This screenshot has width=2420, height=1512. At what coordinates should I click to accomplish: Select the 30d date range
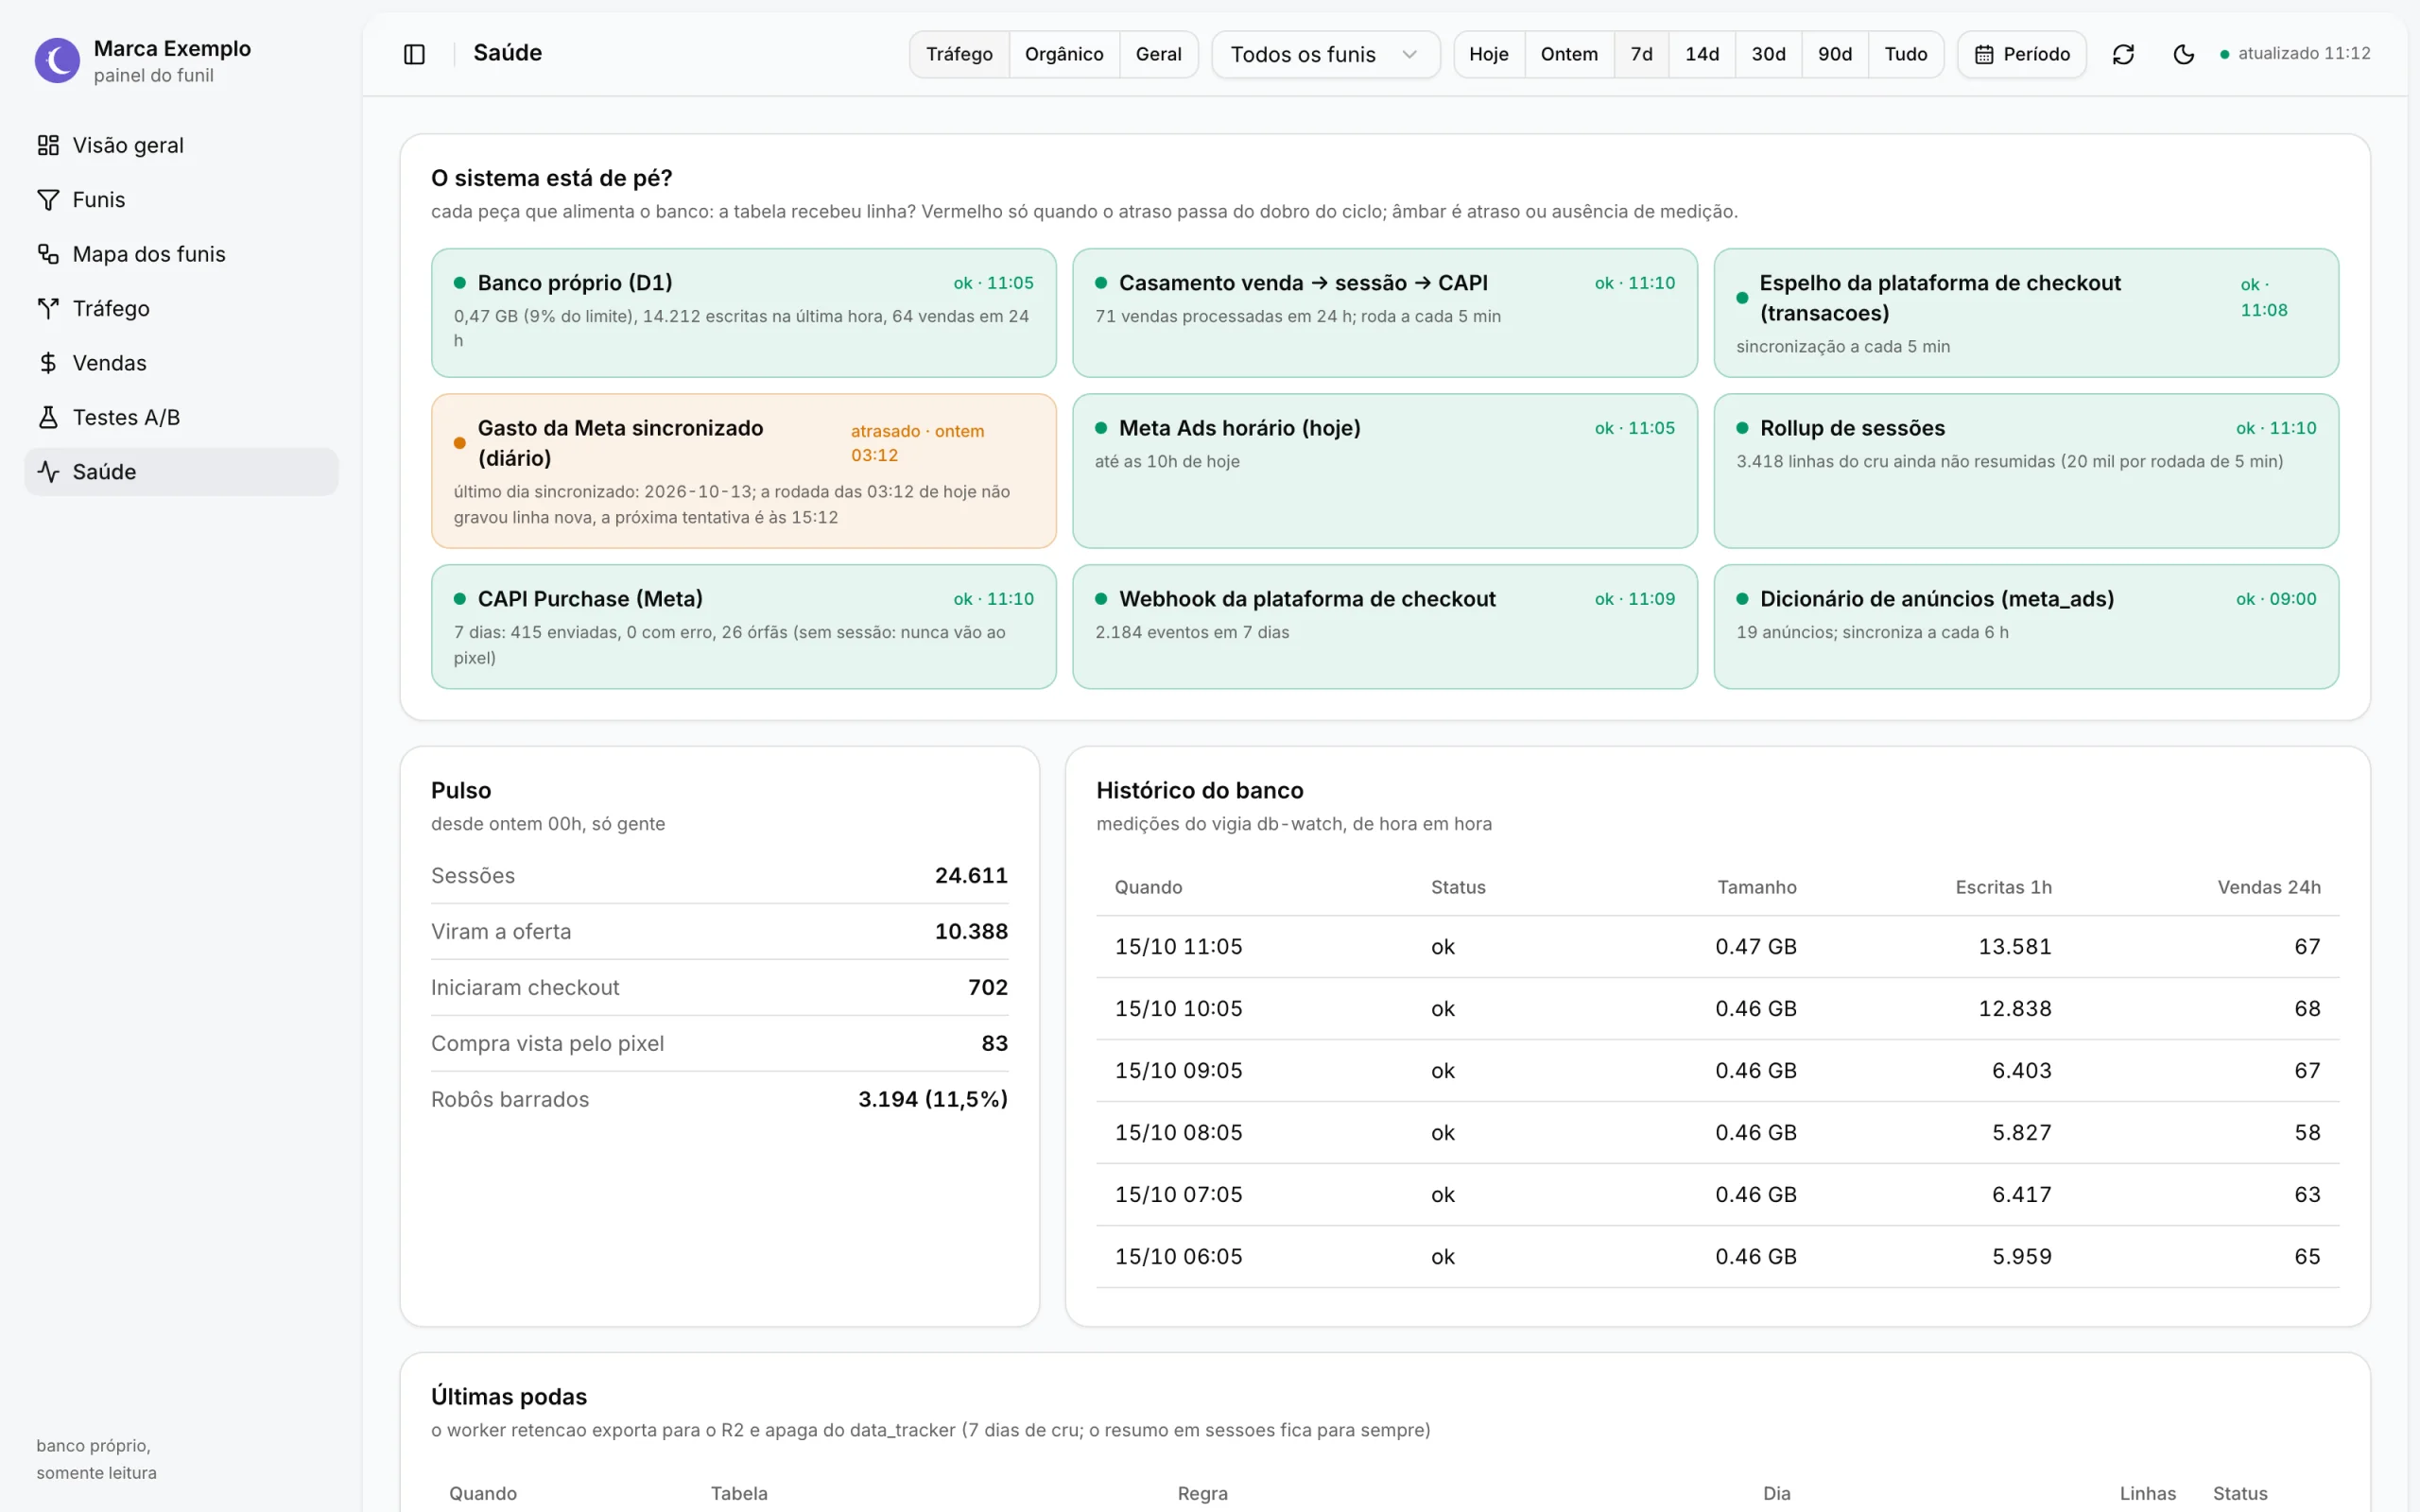click(1768, 54)
